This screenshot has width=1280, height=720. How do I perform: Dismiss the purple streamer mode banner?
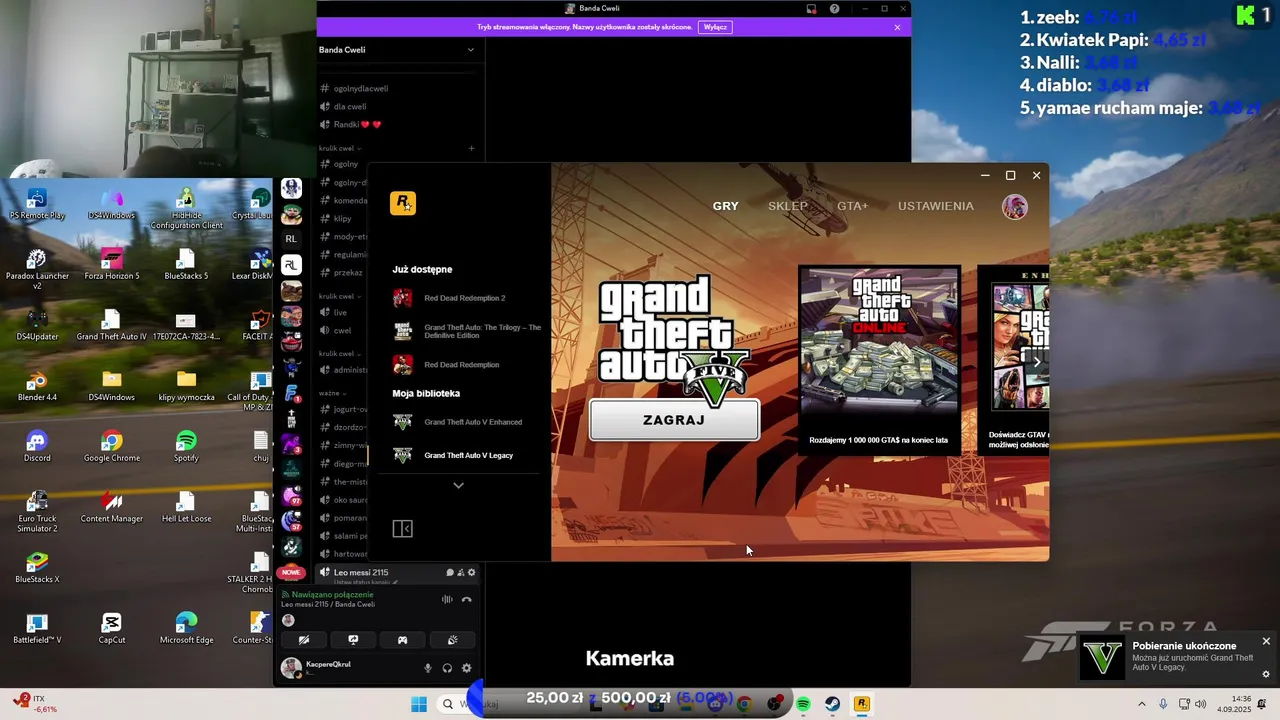click(897, 27)
